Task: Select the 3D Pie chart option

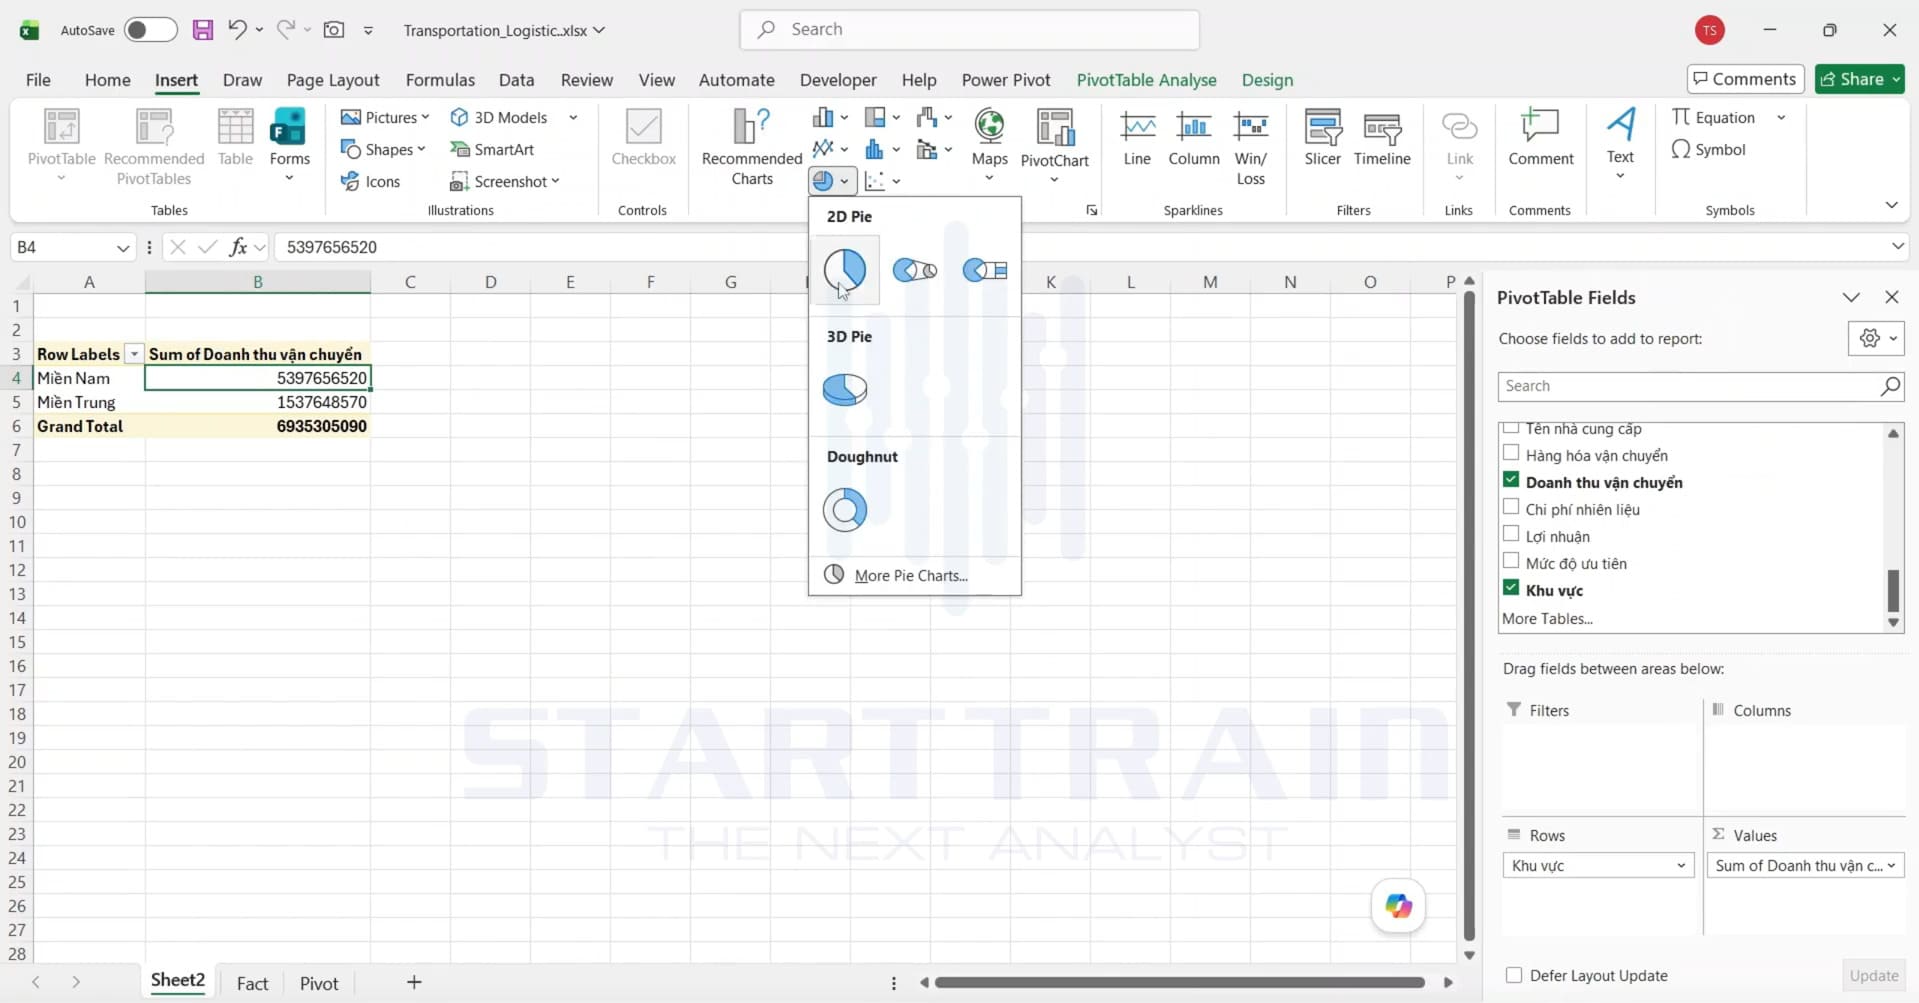Action: pyautogui.click(x=845, y=389)
